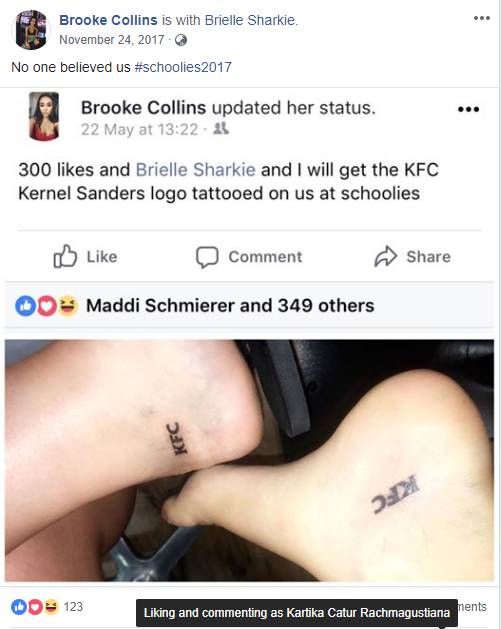Open Brooke Collins avatar in shared status
The image size is (501, 629).
pyautogui.click(x=44, y=116)
